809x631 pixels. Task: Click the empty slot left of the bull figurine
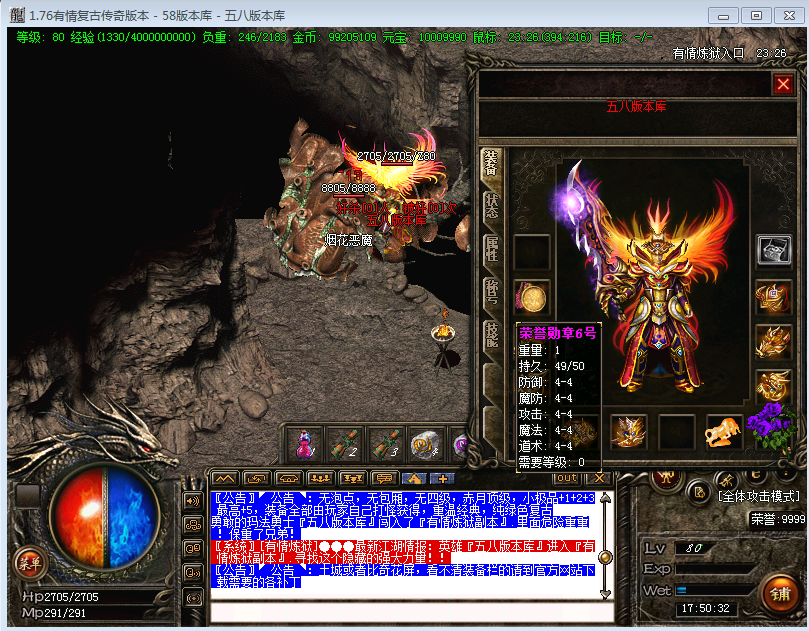point(676,432)
